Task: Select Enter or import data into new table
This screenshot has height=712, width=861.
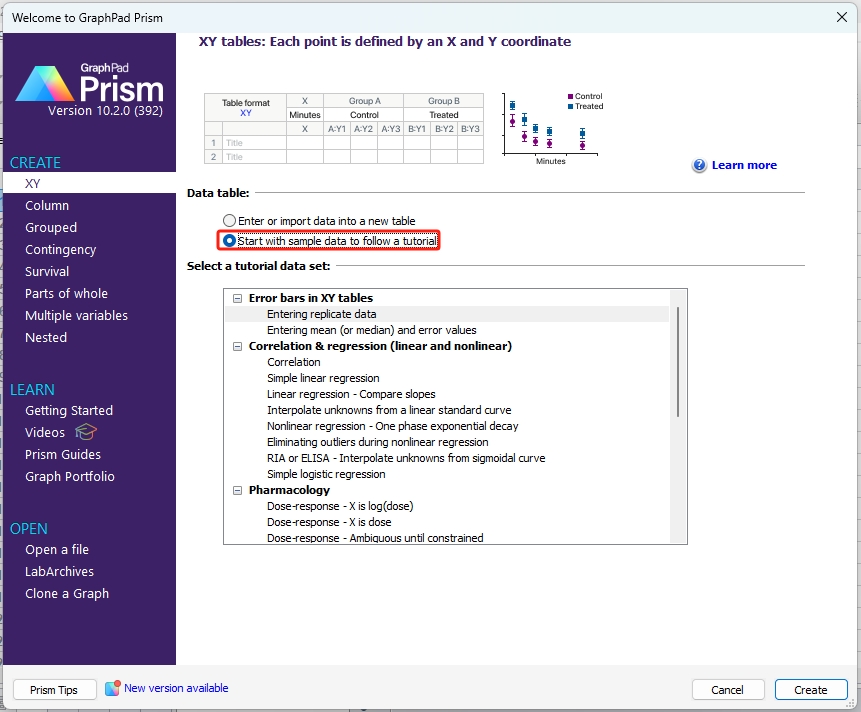Action: click(x=230, y=221)
